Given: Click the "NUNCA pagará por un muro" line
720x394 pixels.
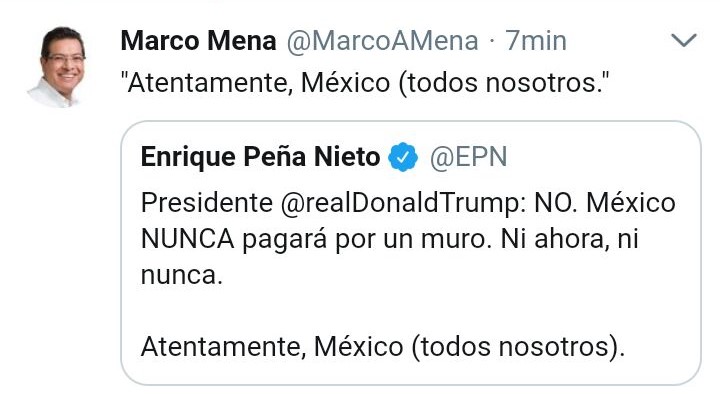Looking at the screenshot, I should pos(316,239).
